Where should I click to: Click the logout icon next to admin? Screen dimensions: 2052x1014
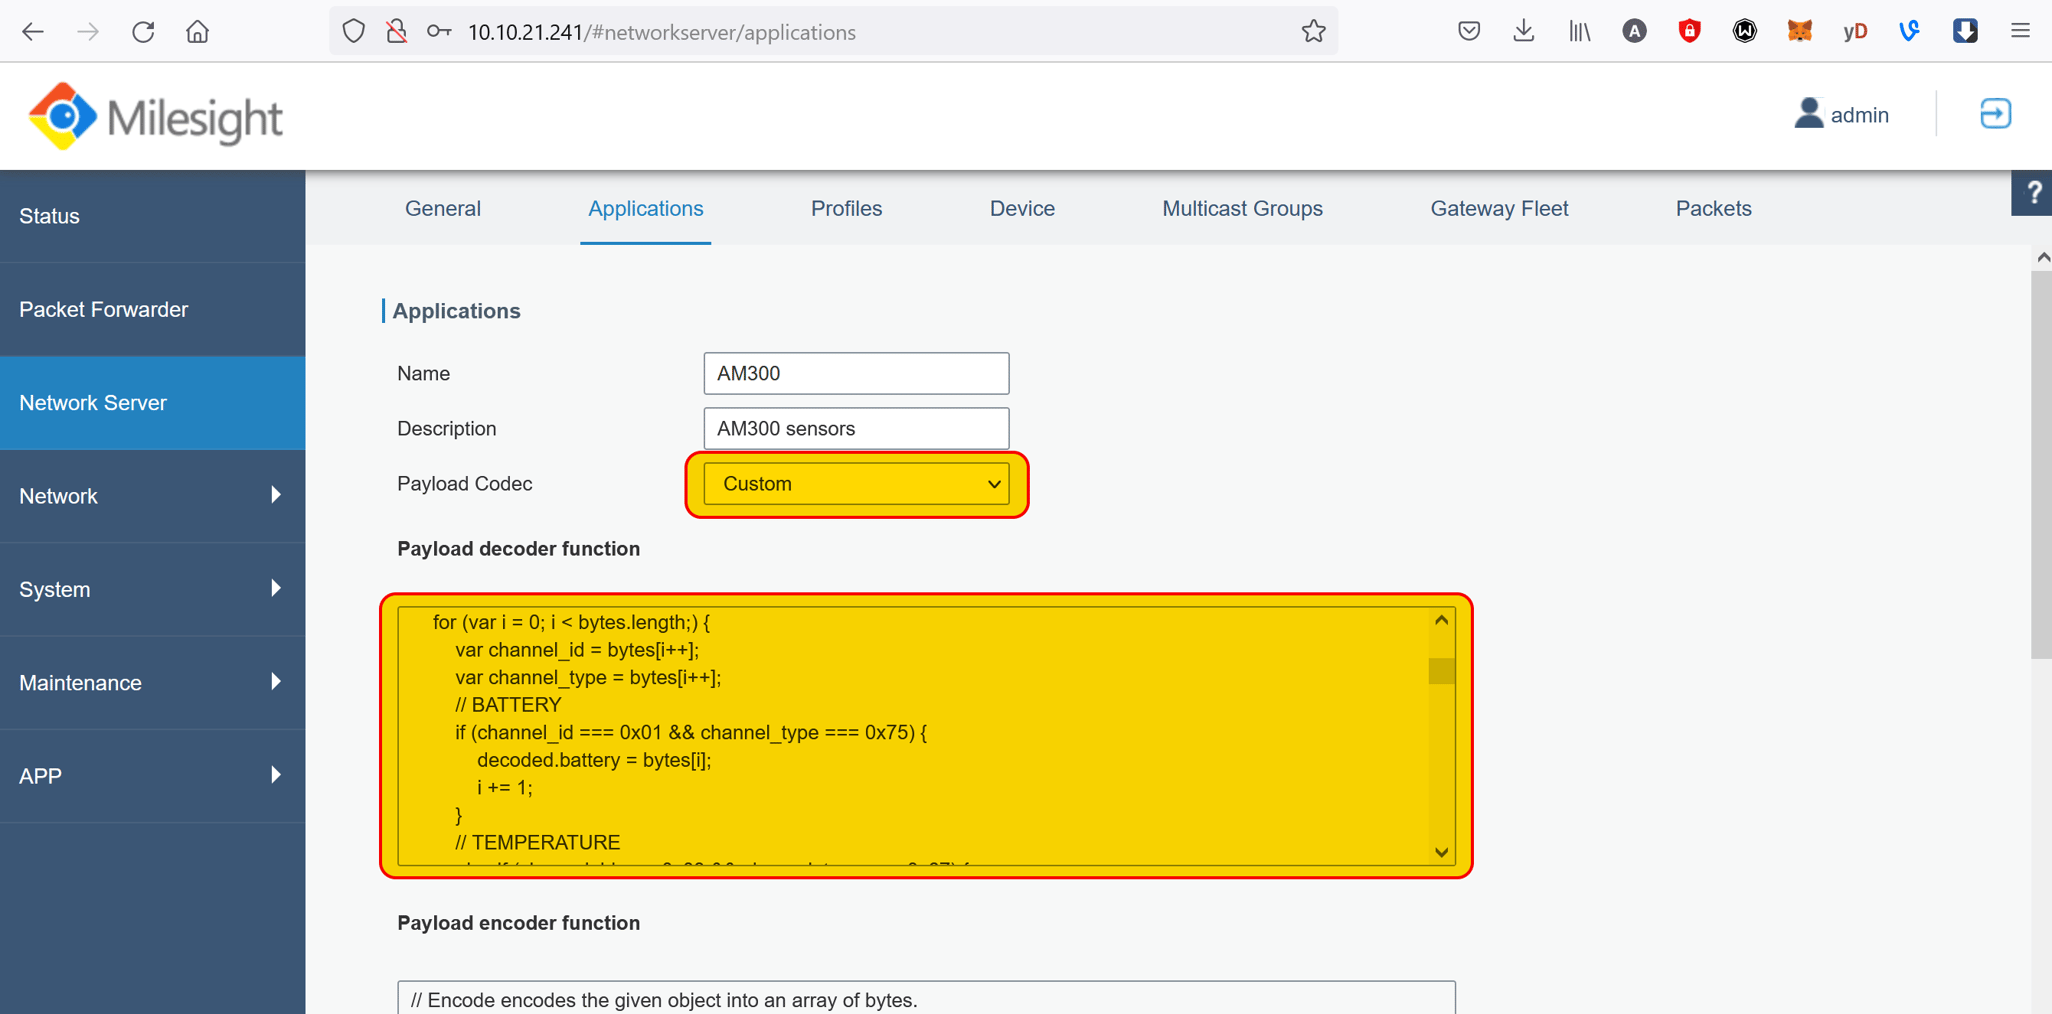1995,114
